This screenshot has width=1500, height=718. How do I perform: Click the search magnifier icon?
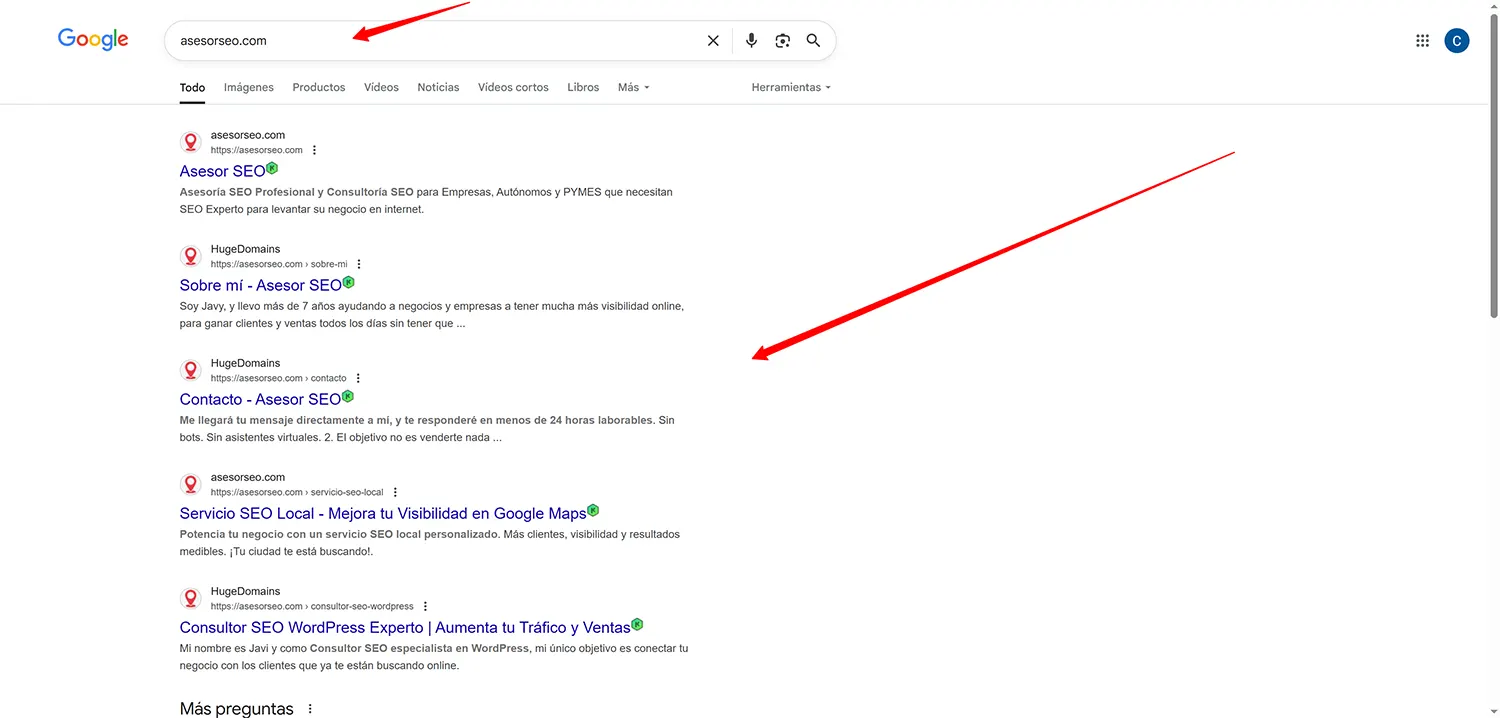(x=813, y=40)
